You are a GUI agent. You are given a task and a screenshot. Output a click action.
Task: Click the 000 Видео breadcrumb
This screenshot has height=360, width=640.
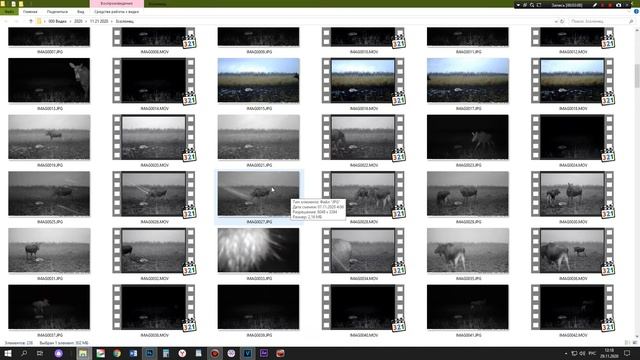click(58, 21)
